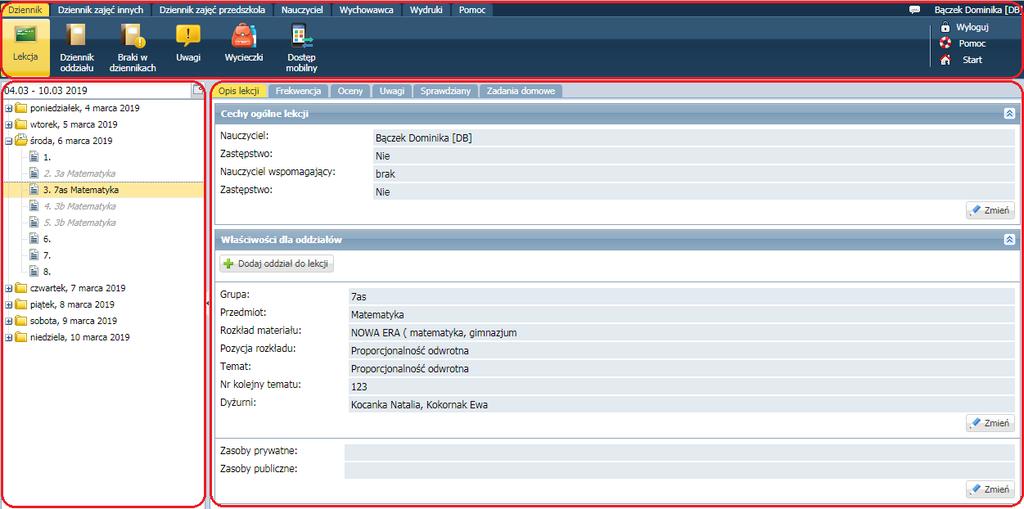The width and height of the screenshot is (1024, 509).
Task: Click the Zasoby prywatne field
Action: tap(680, 453)
